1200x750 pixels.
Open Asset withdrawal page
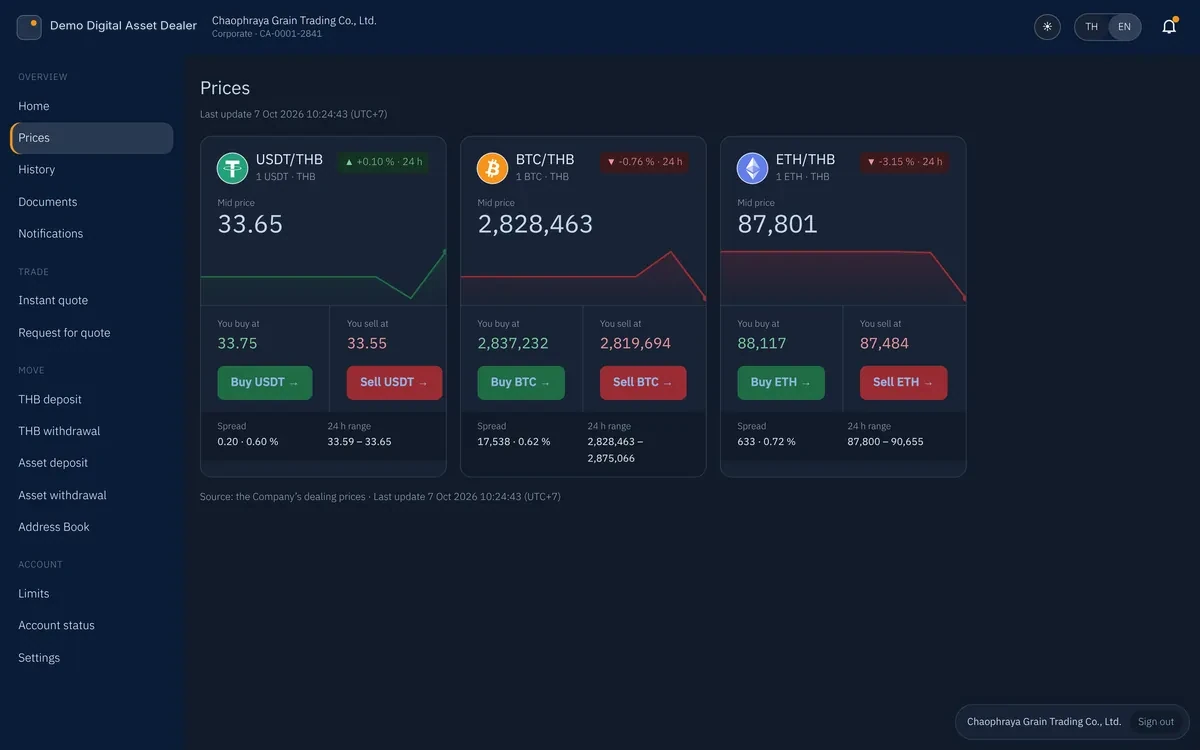click(x=92, y=495)
